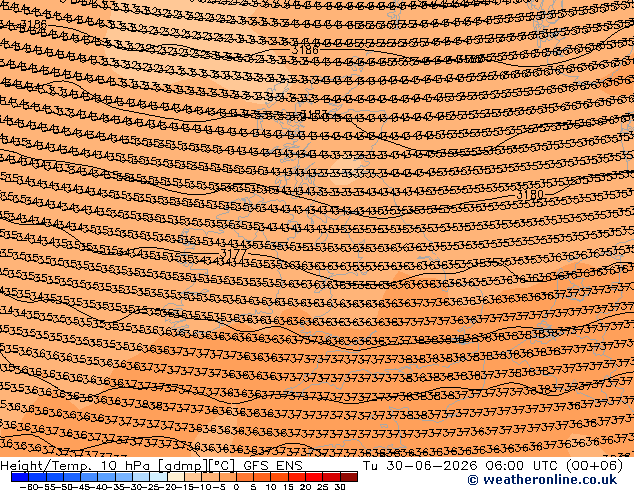The height and width of the screenshot is (490, 634).
Task: Pick the darkest blue legend swatch
Action: (20, 477)
